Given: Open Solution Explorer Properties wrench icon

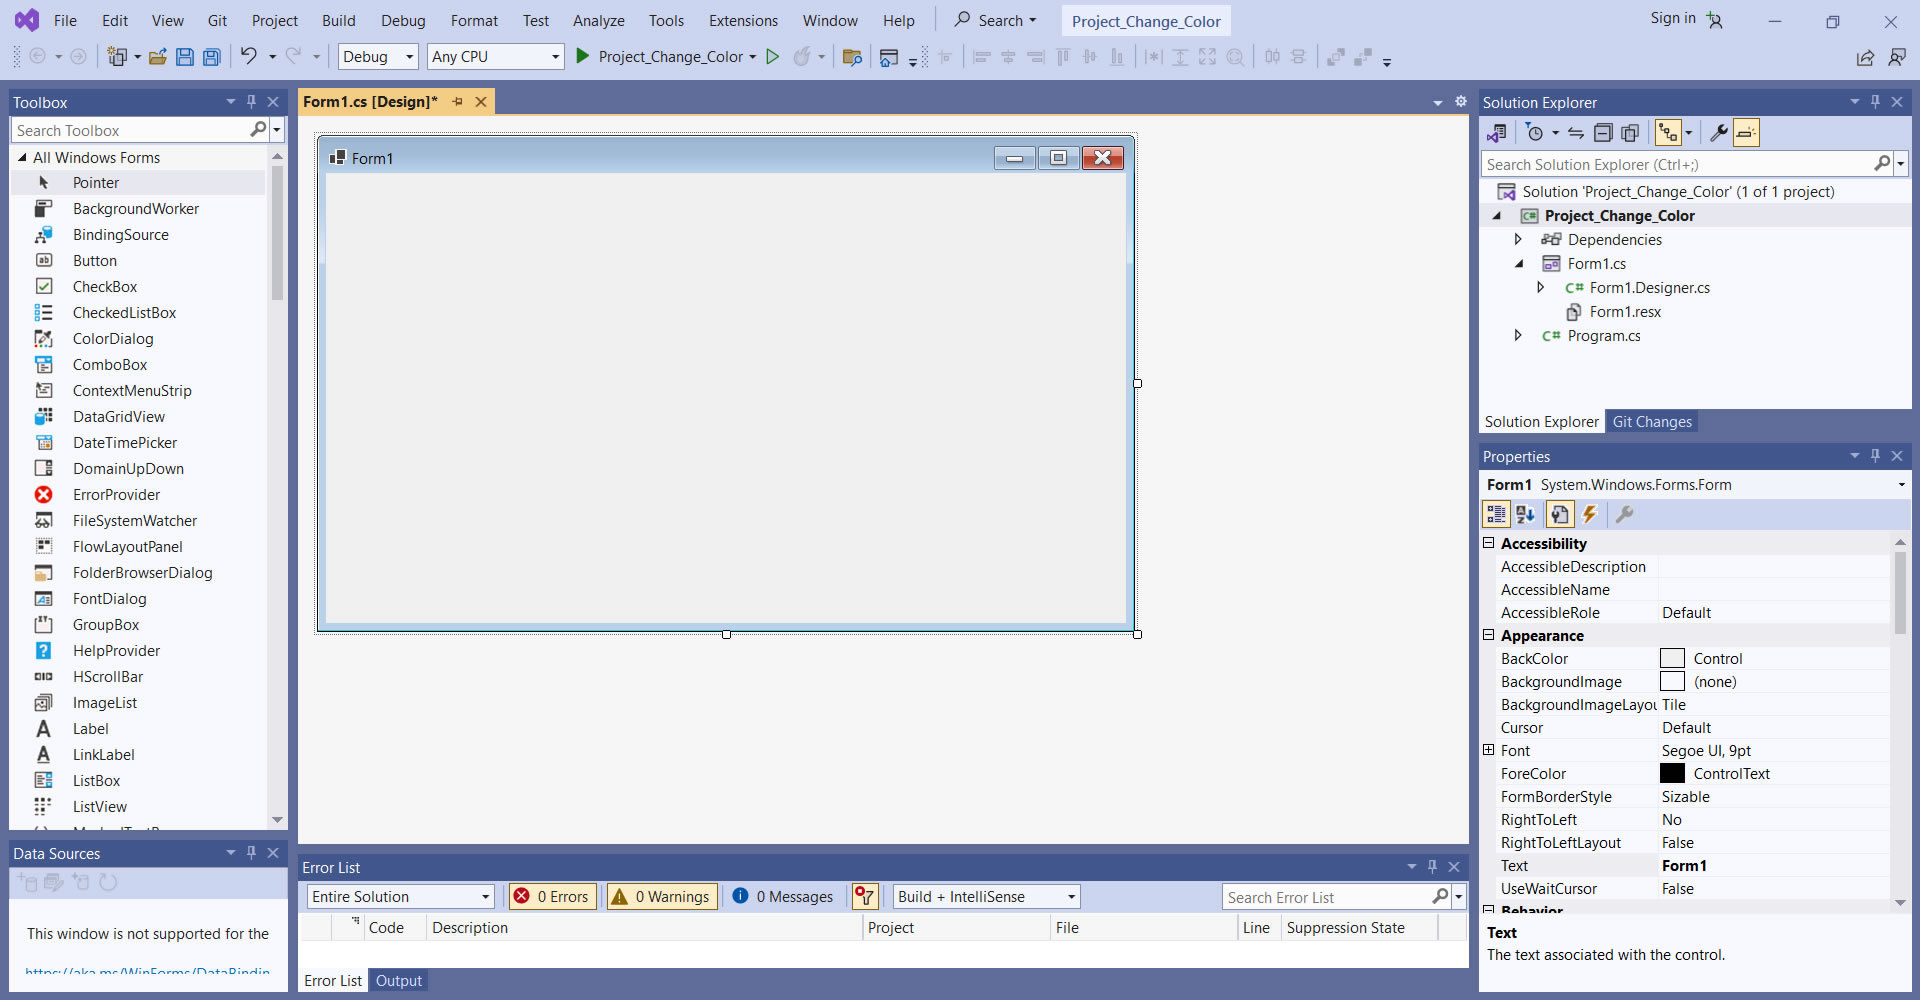Looking at the screenshot, I should pyautogui.click(x=1718, y=133).
